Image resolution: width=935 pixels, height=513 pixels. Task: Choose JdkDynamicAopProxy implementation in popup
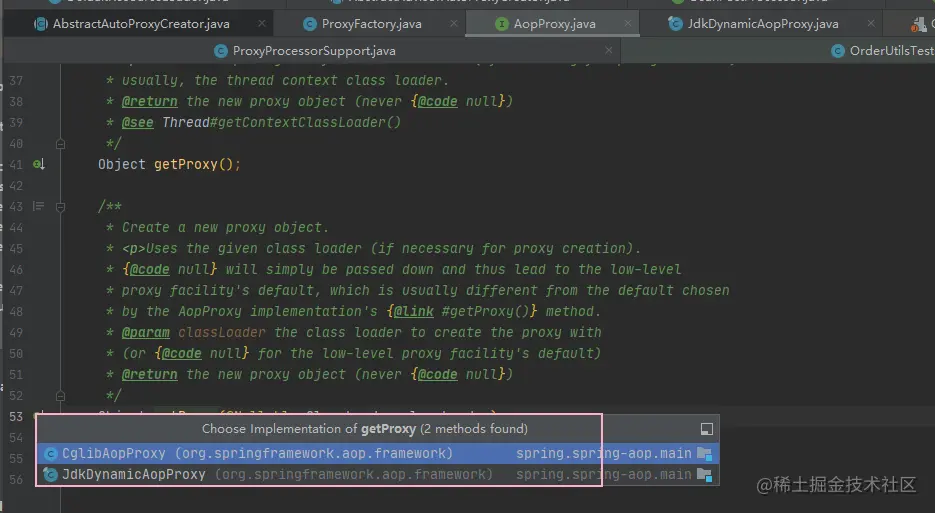click(378, 475)
